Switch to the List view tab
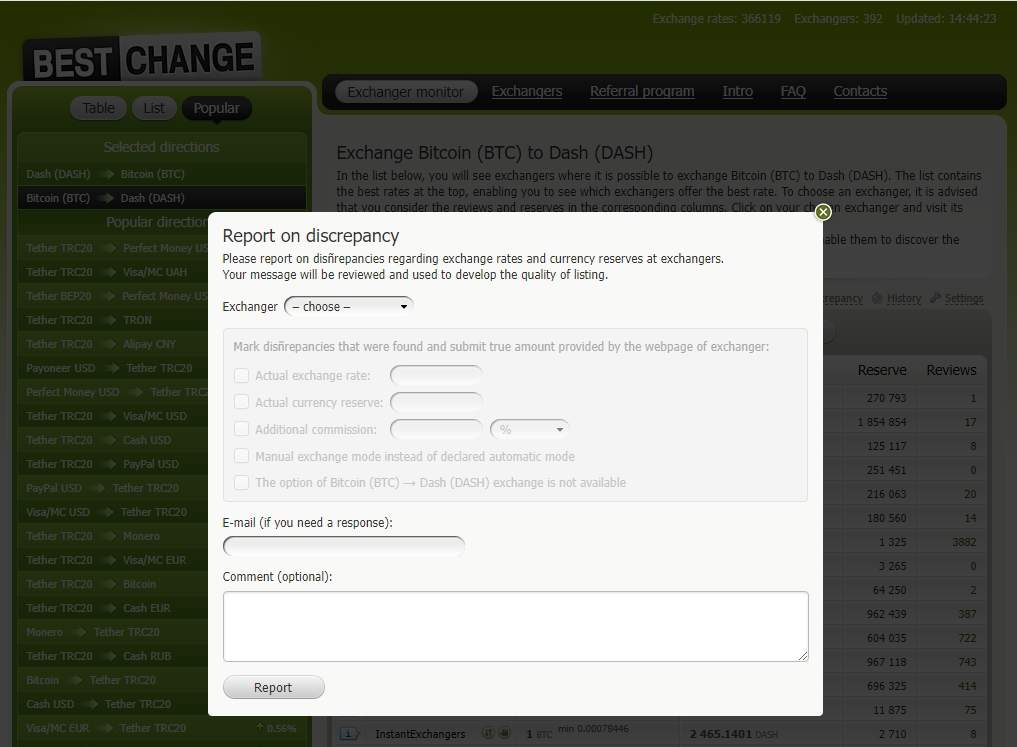 coord(154,108)
